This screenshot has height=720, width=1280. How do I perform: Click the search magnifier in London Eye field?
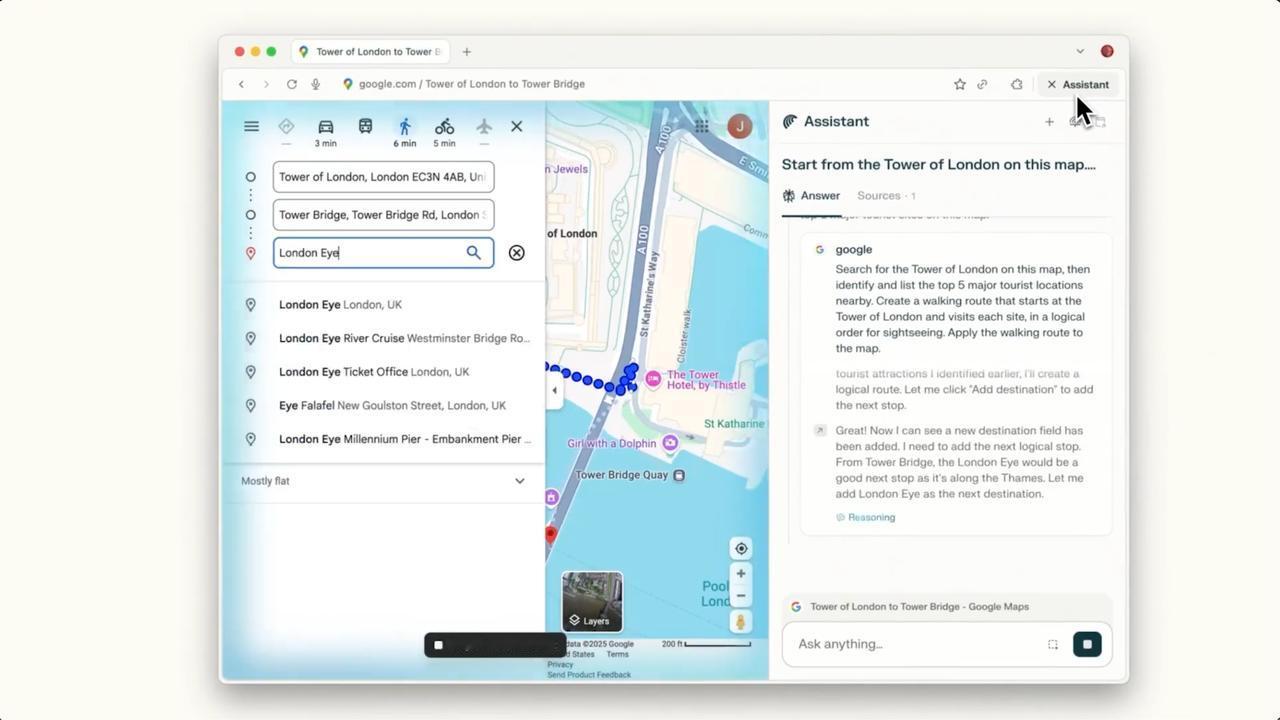click(x=474, y=253)
